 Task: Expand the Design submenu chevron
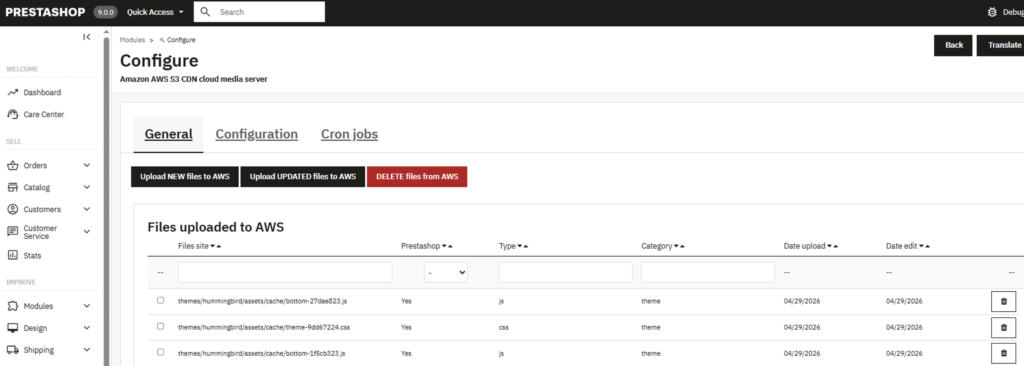(87, 328)
